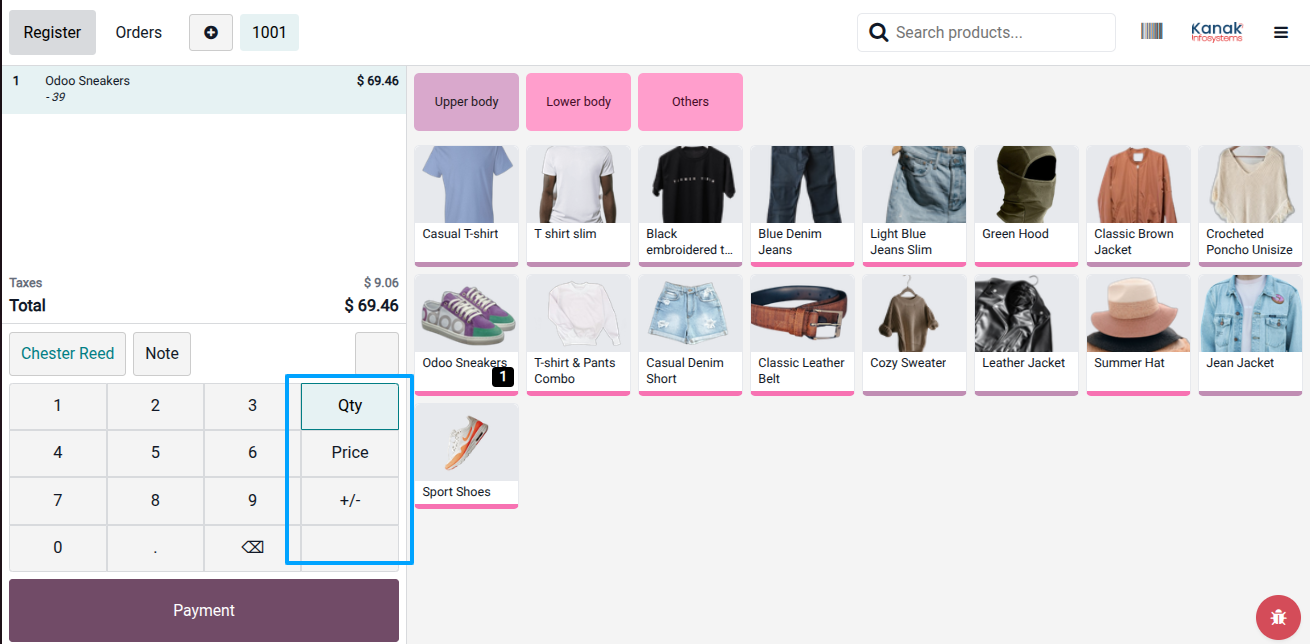Select order number 1001
Screen dimensions: 1310x644
pos(269,32)
